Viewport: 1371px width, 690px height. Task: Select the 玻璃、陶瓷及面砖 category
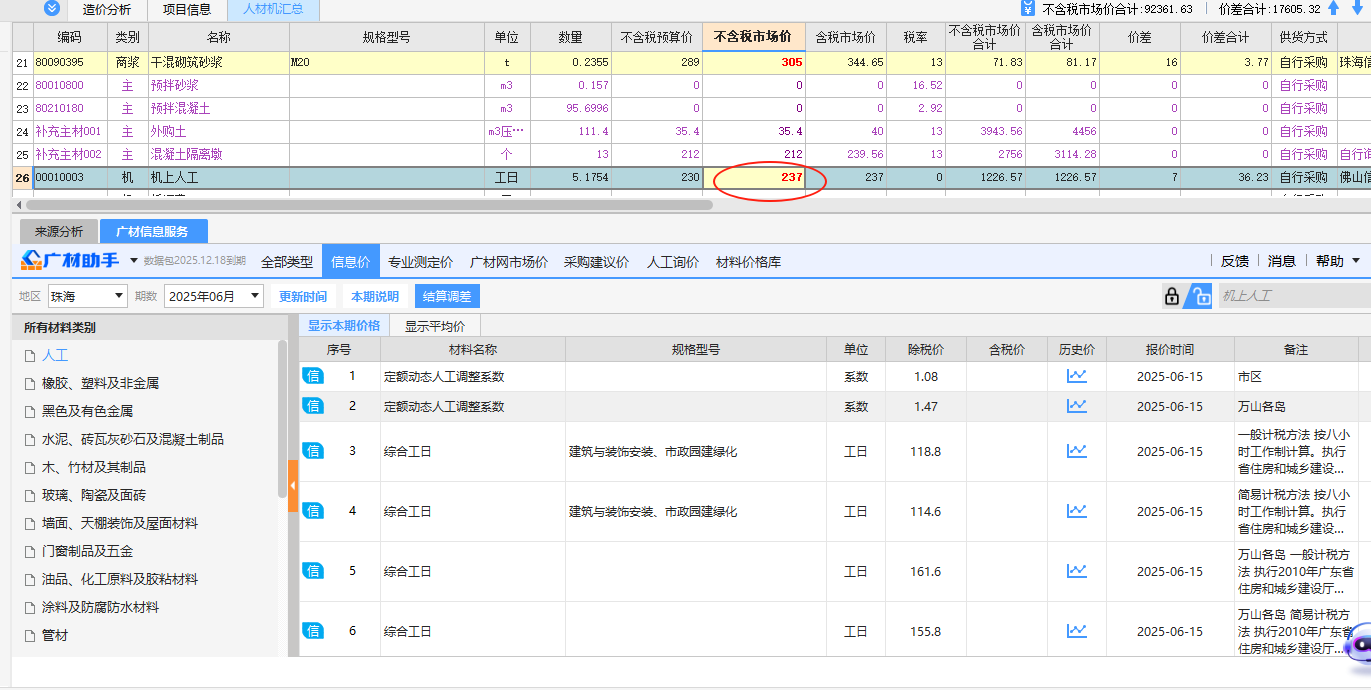pyautogui.click(x=94, y=495)
